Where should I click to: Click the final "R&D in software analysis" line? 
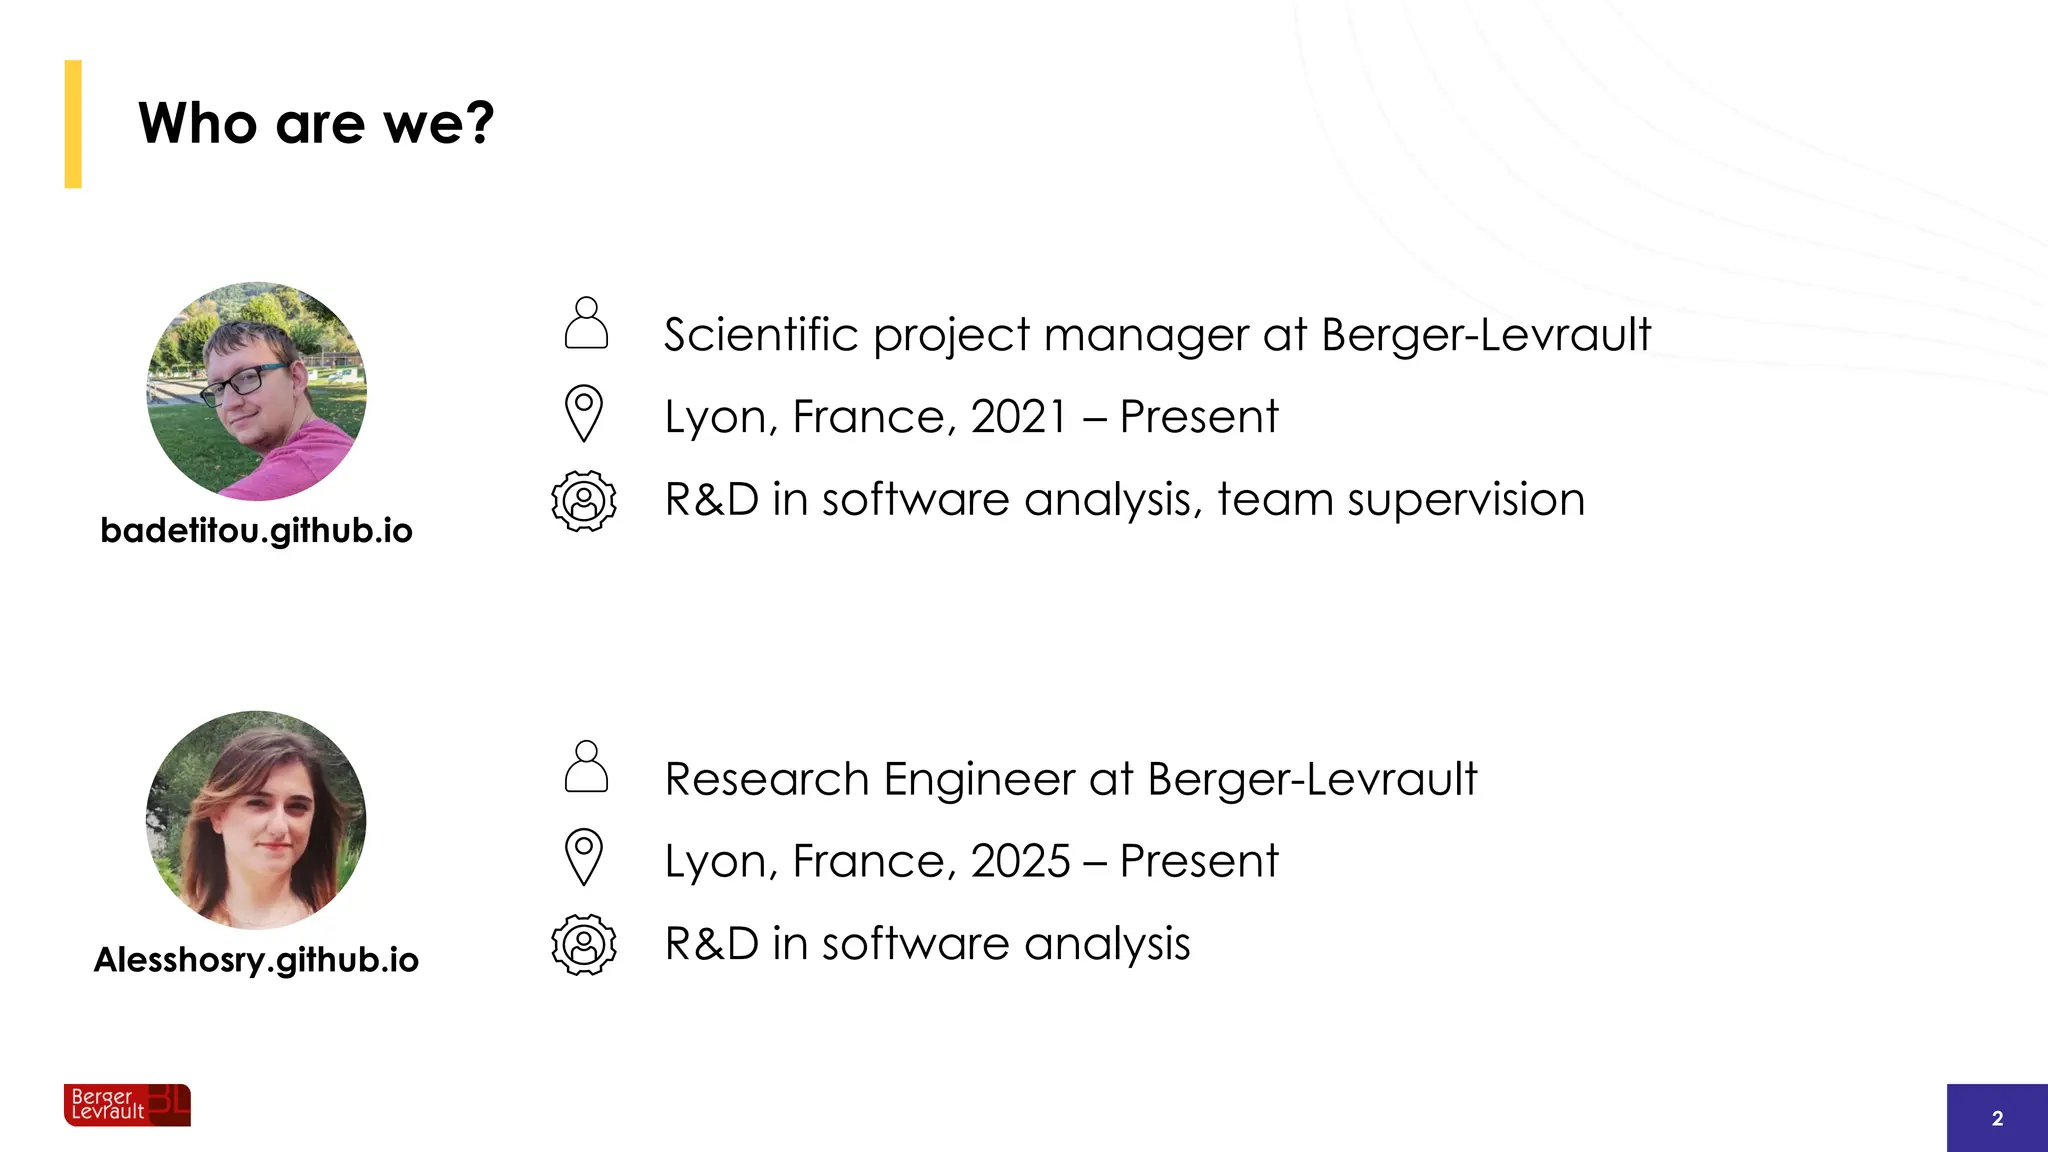pyautogui.click(x=927, y=944)
